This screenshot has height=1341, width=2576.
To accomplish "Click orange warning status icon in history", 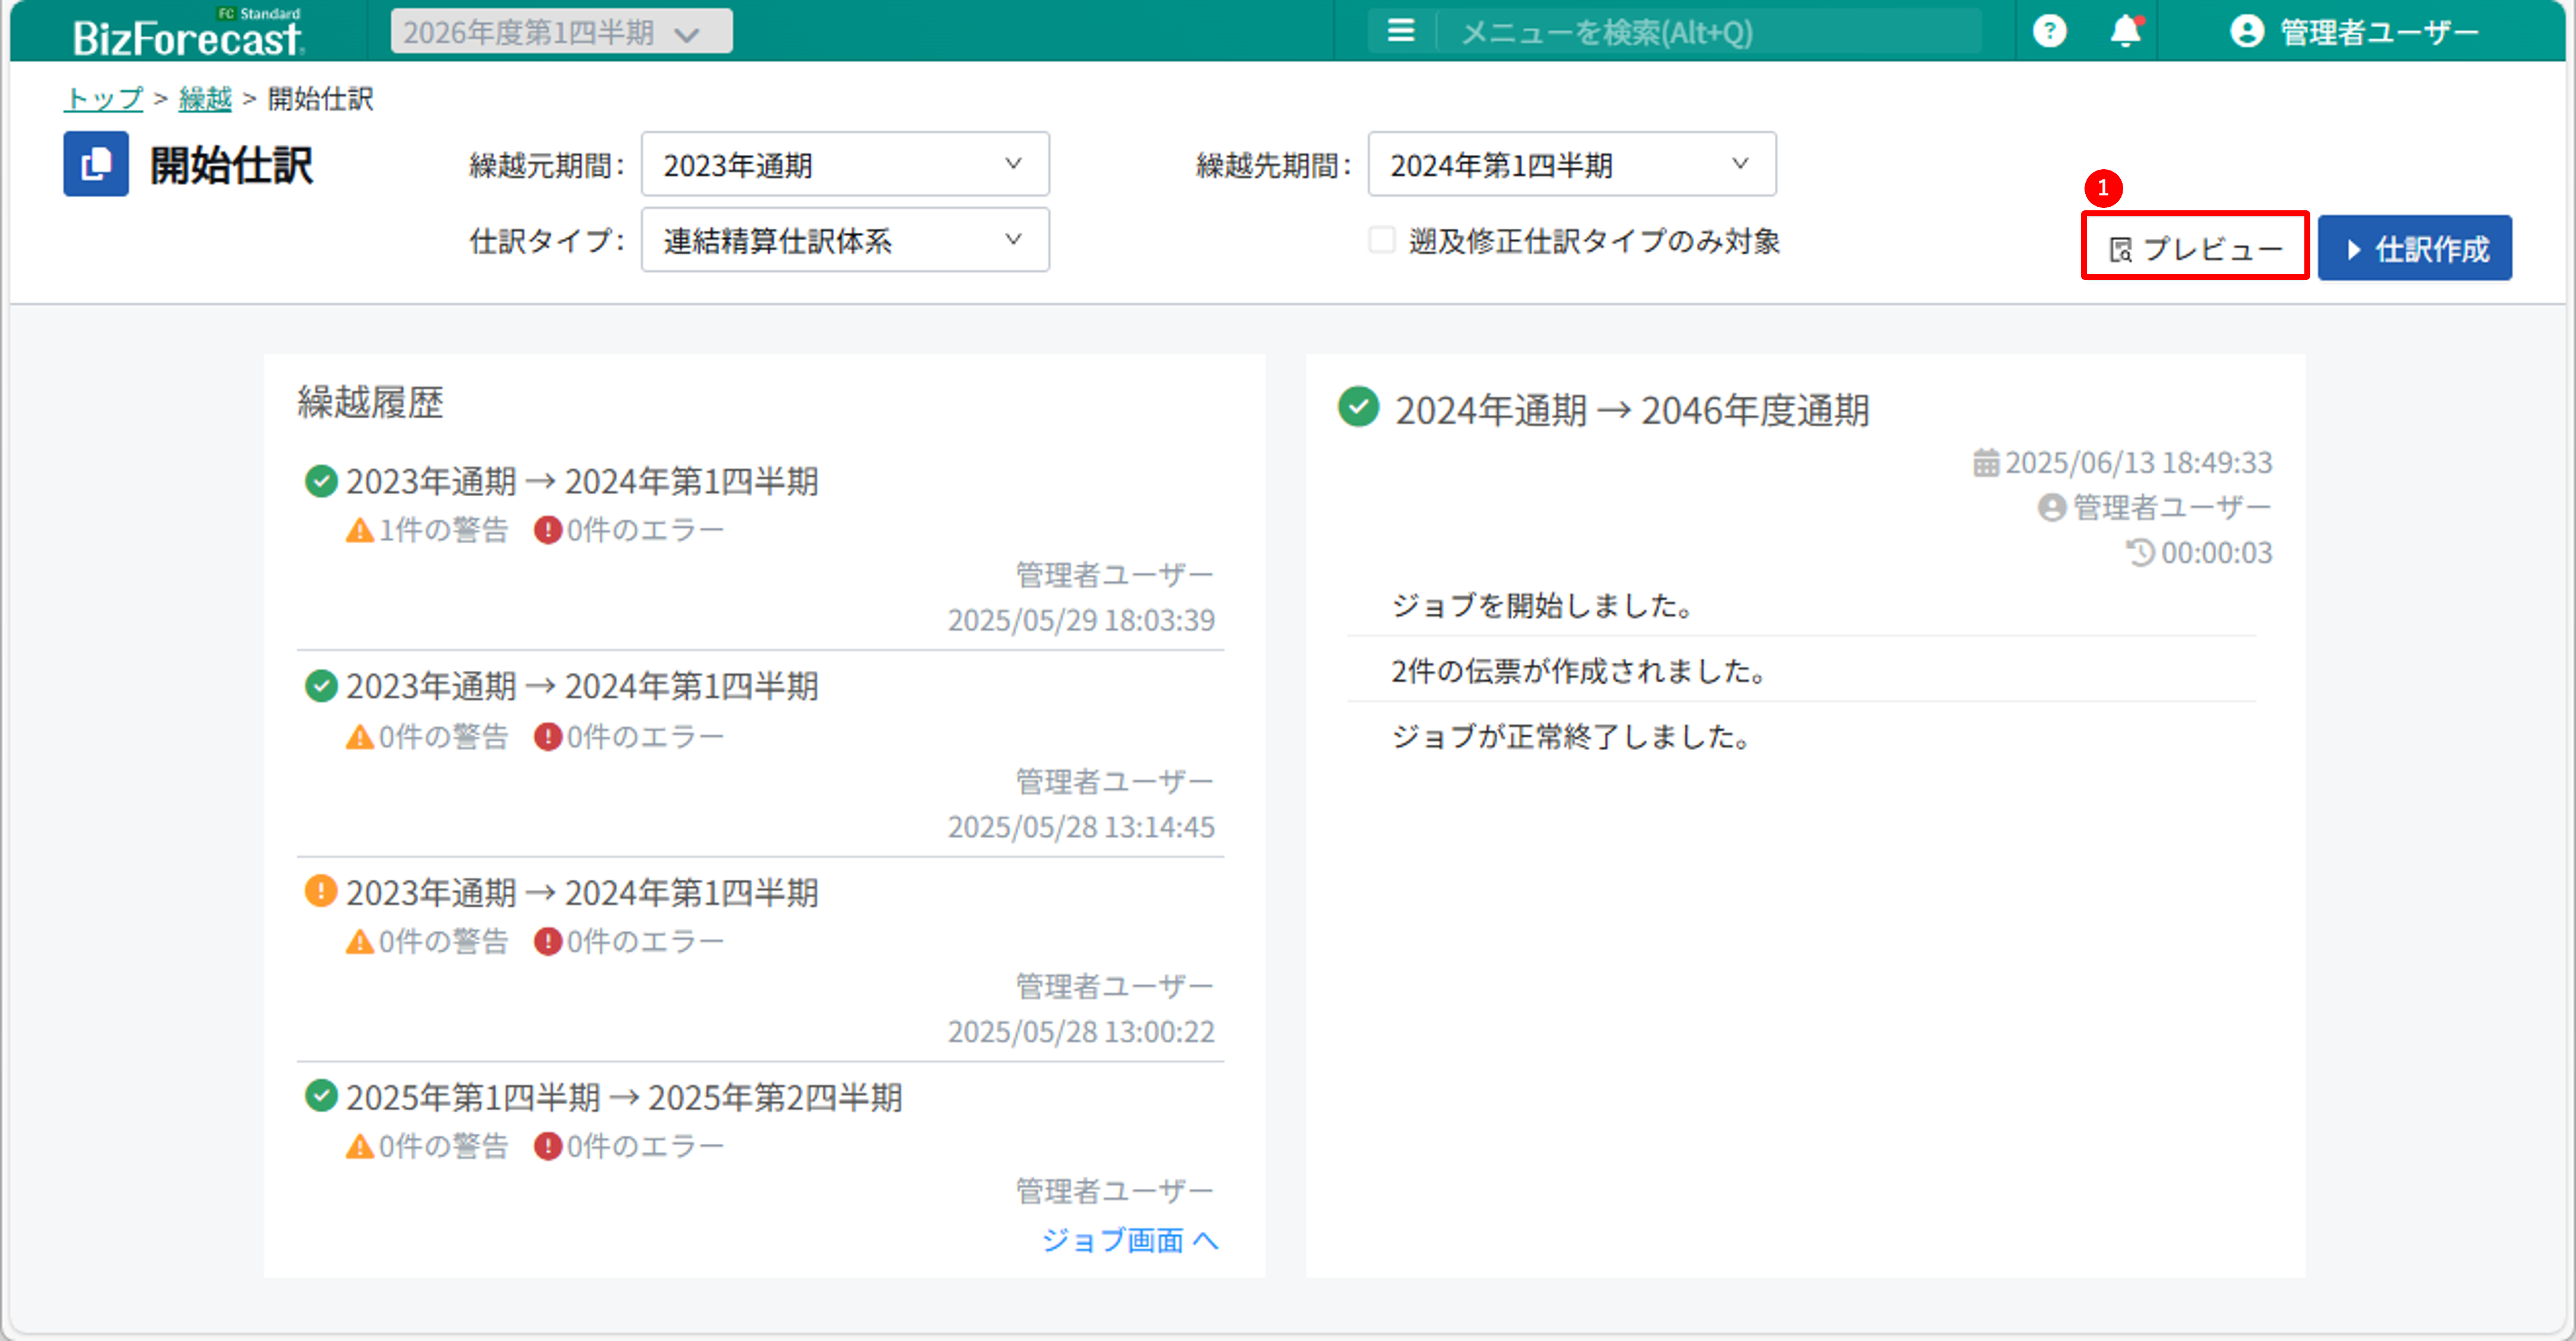I will click(x=320, y=890).
